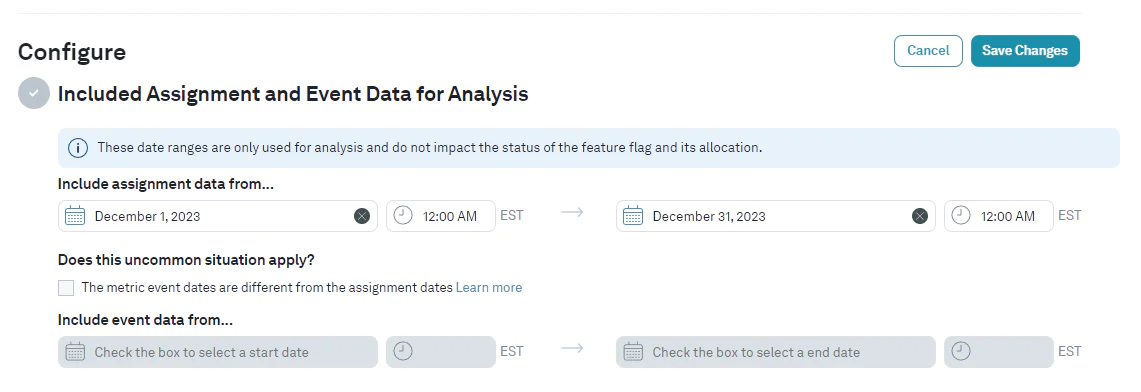Click clock icon in event end time field
Image resolution: width=1141 pixels, height=392 pixels.
961,351
